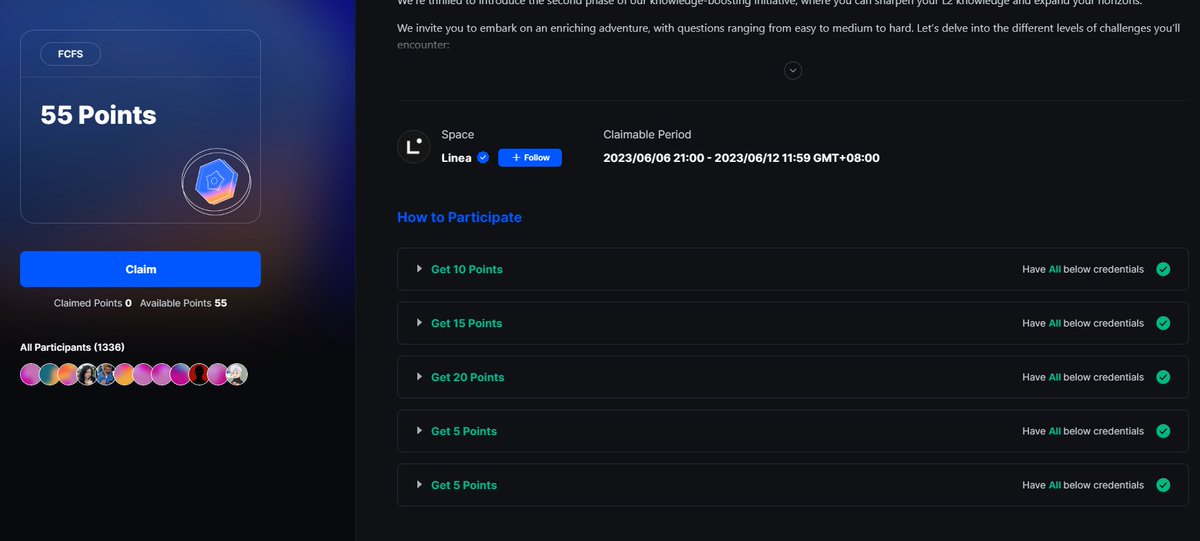Click 'Have All below credentials' in Get 10 Points row
The width and height of the screenshot is (1200, 541).
click(x=1083, y=269)
